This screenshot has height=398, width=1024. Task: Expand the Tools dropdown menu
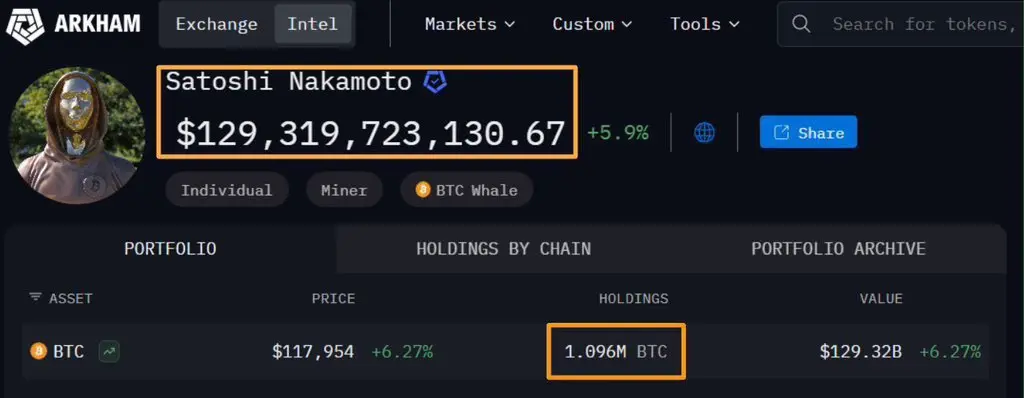pyautogui.click(x=705, y=24)
